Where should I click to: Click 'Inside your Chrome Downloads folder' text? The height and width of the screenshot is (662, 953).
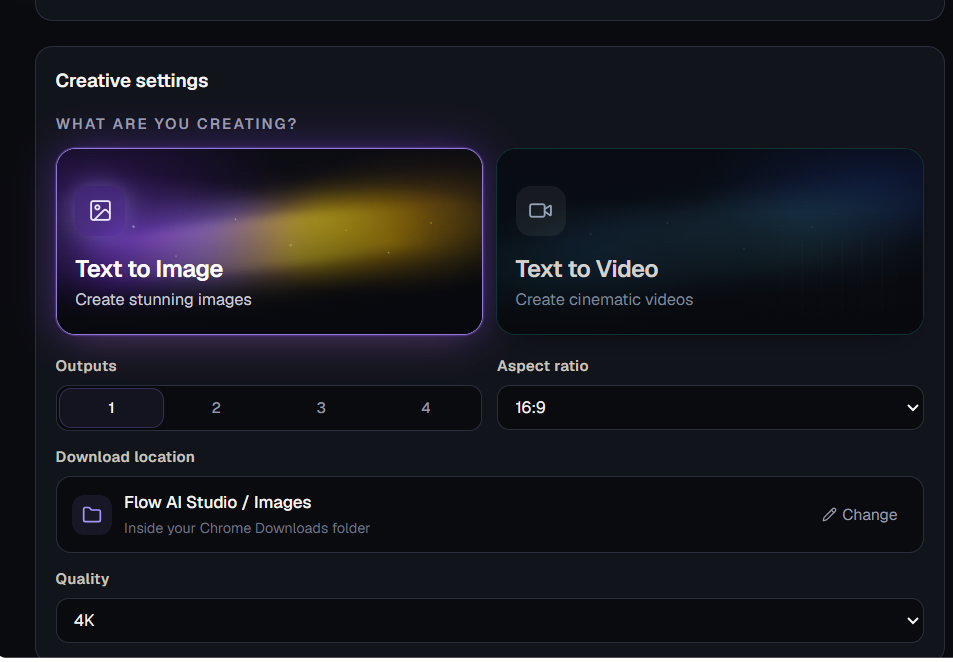coord(247,528)
